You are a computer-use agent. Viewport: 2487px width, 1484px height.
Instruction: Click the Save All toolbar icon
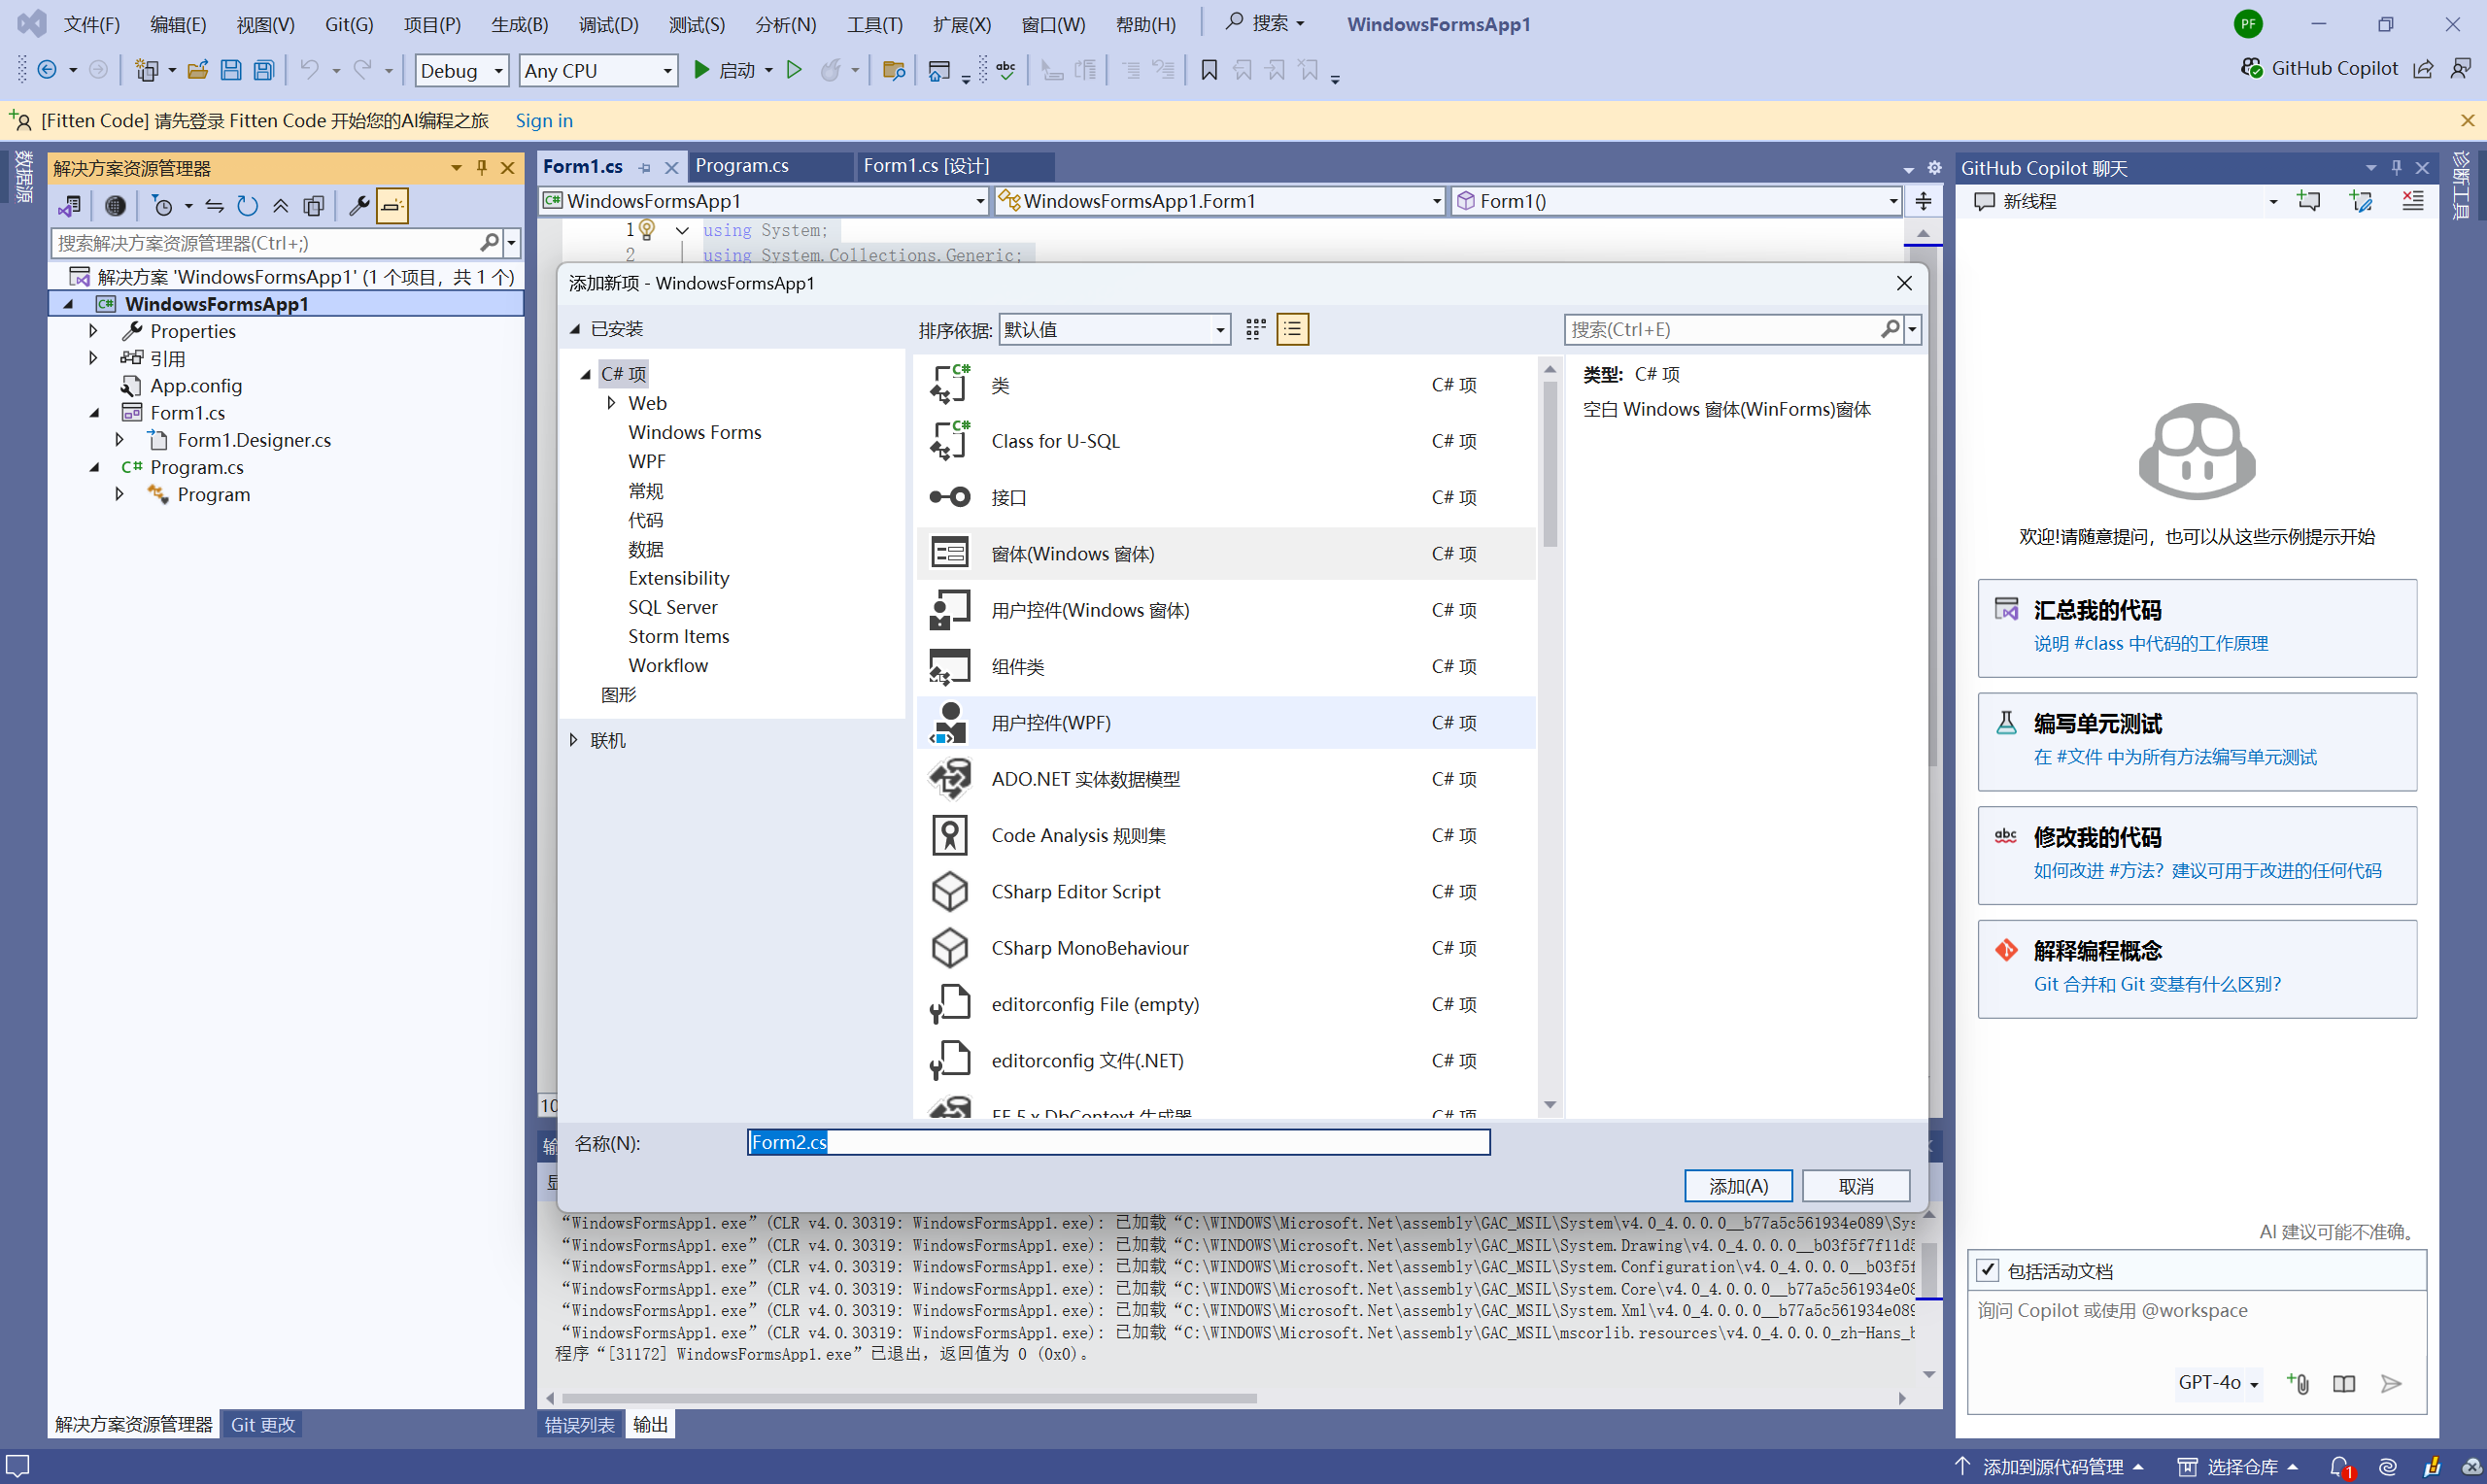tap(264, 70)
